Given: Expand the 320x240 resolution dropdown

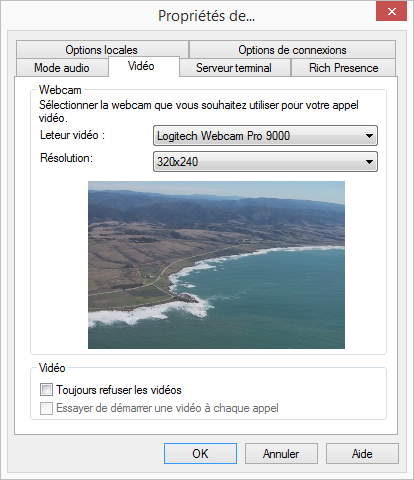Looking at the screenshot, I should point(265,162).
